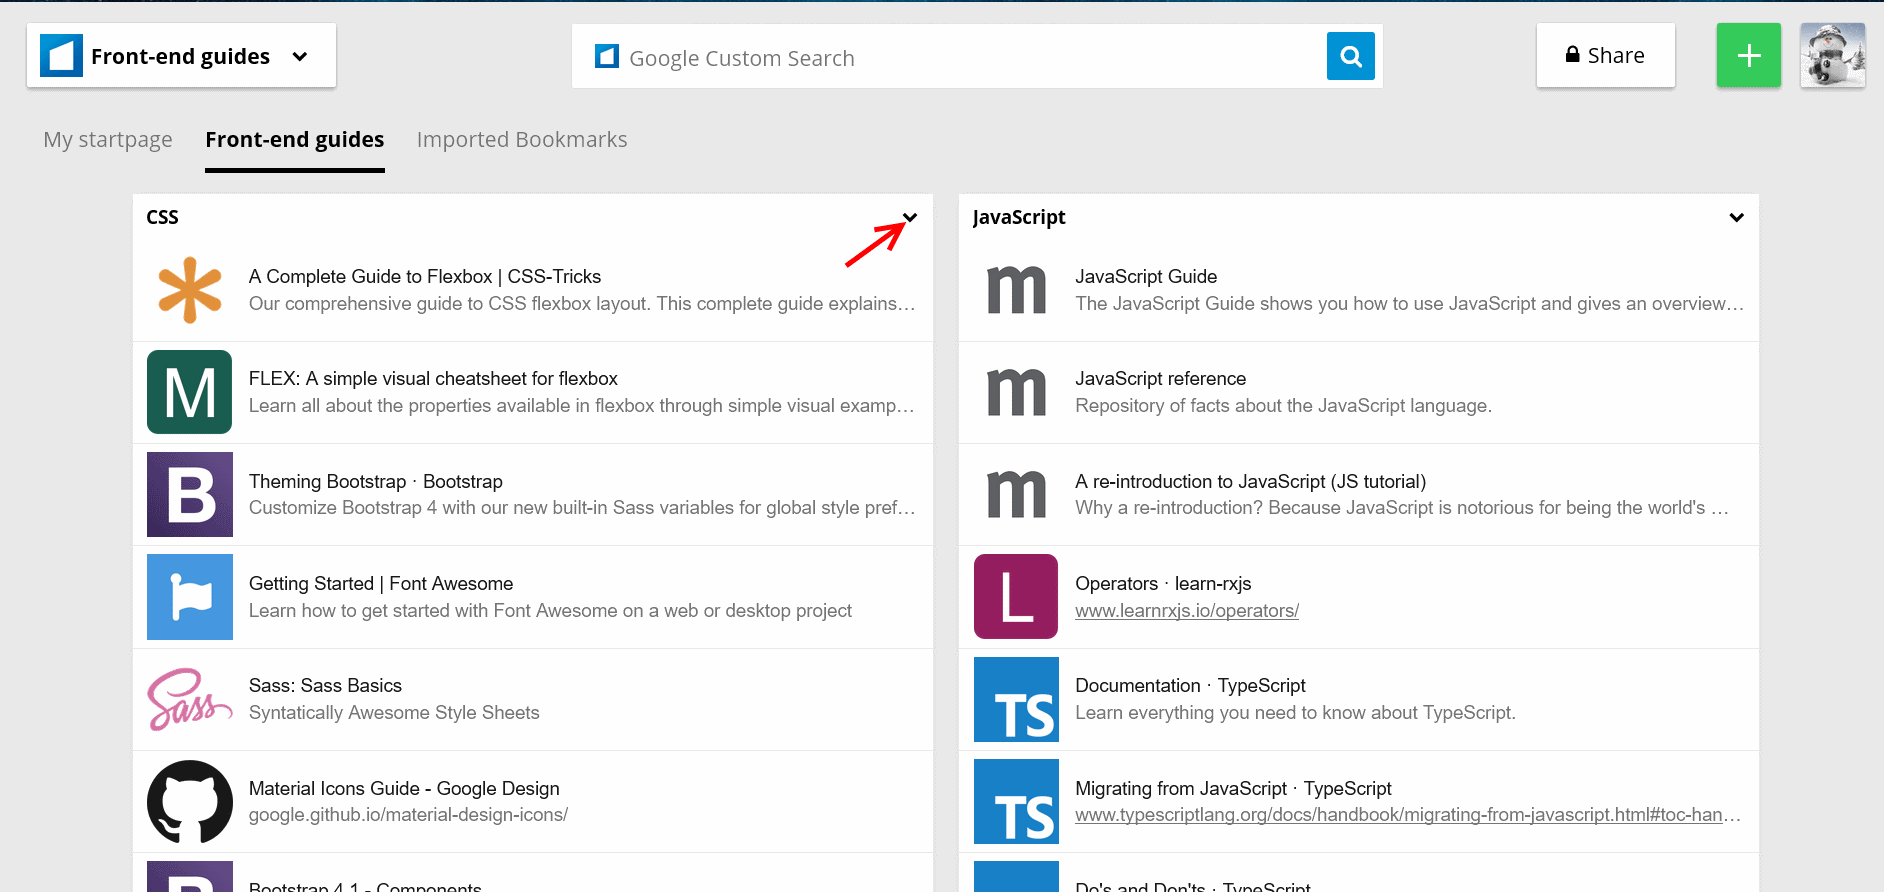Click the Syntatically Awesome Style Sheets description
The height and width of the screenshot is (892, 1884).
pyautogui.click(x=394, y=713)
